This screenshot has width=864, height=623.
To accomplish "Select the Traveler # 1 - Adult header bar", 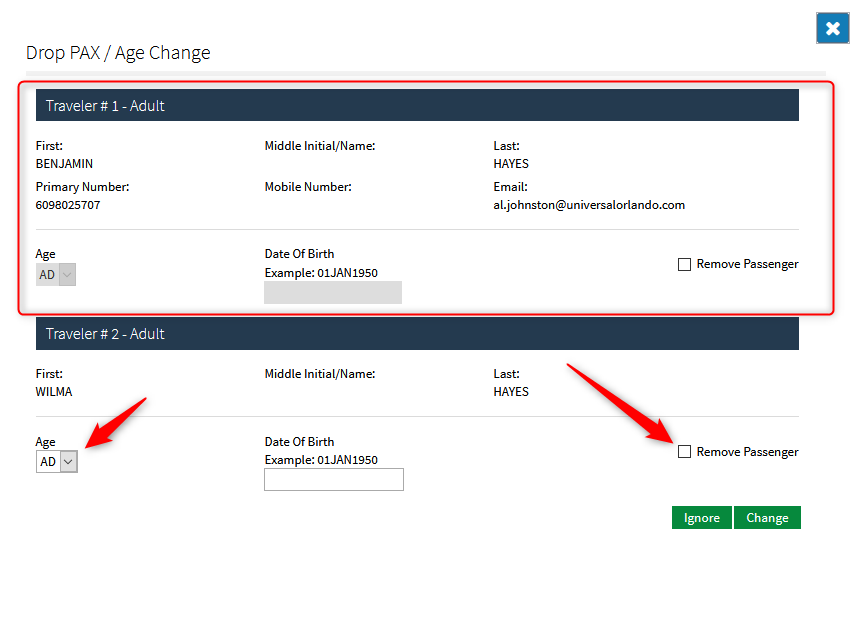I will click(x=417, y=105).
